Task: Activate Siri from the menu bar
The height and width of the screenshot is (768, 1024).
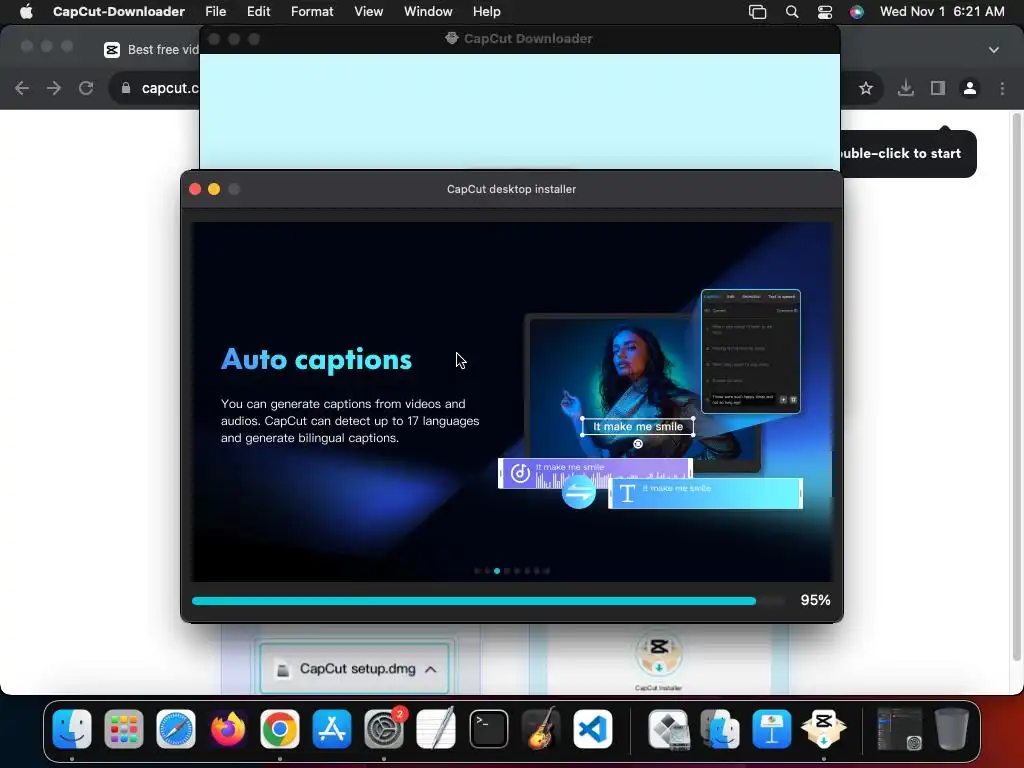Action: coord(857,12)
